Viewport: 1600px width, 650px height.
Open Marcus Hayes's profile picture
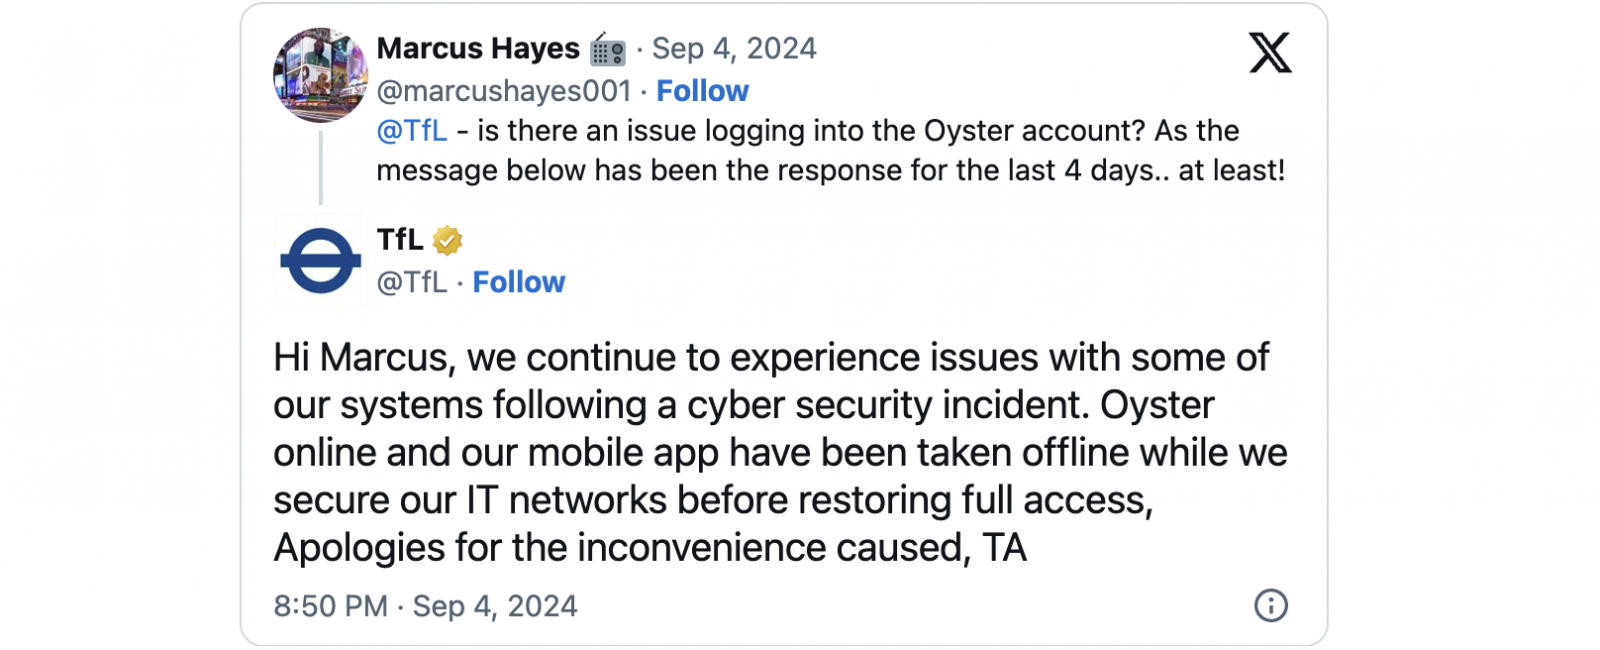320,75
